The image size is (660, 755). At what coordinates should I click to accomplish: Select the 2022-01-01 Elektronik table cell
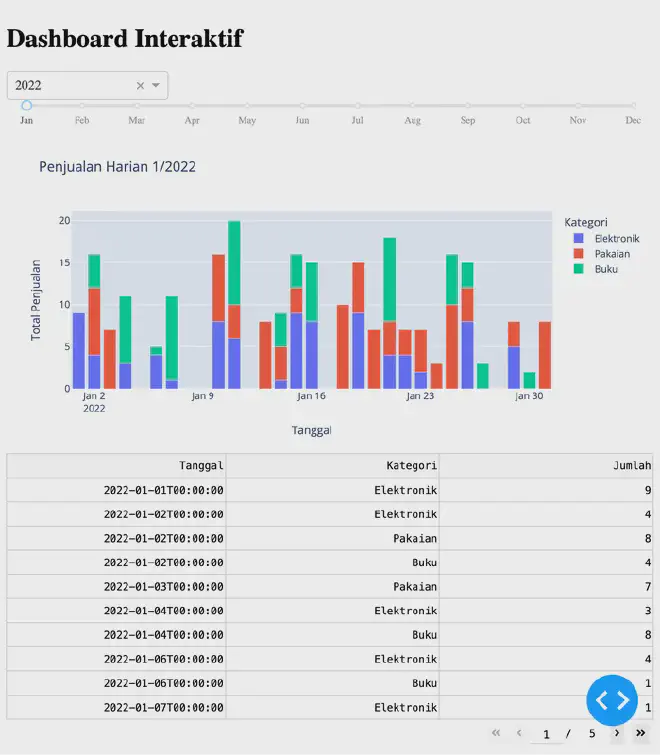[x=405, y=490]
